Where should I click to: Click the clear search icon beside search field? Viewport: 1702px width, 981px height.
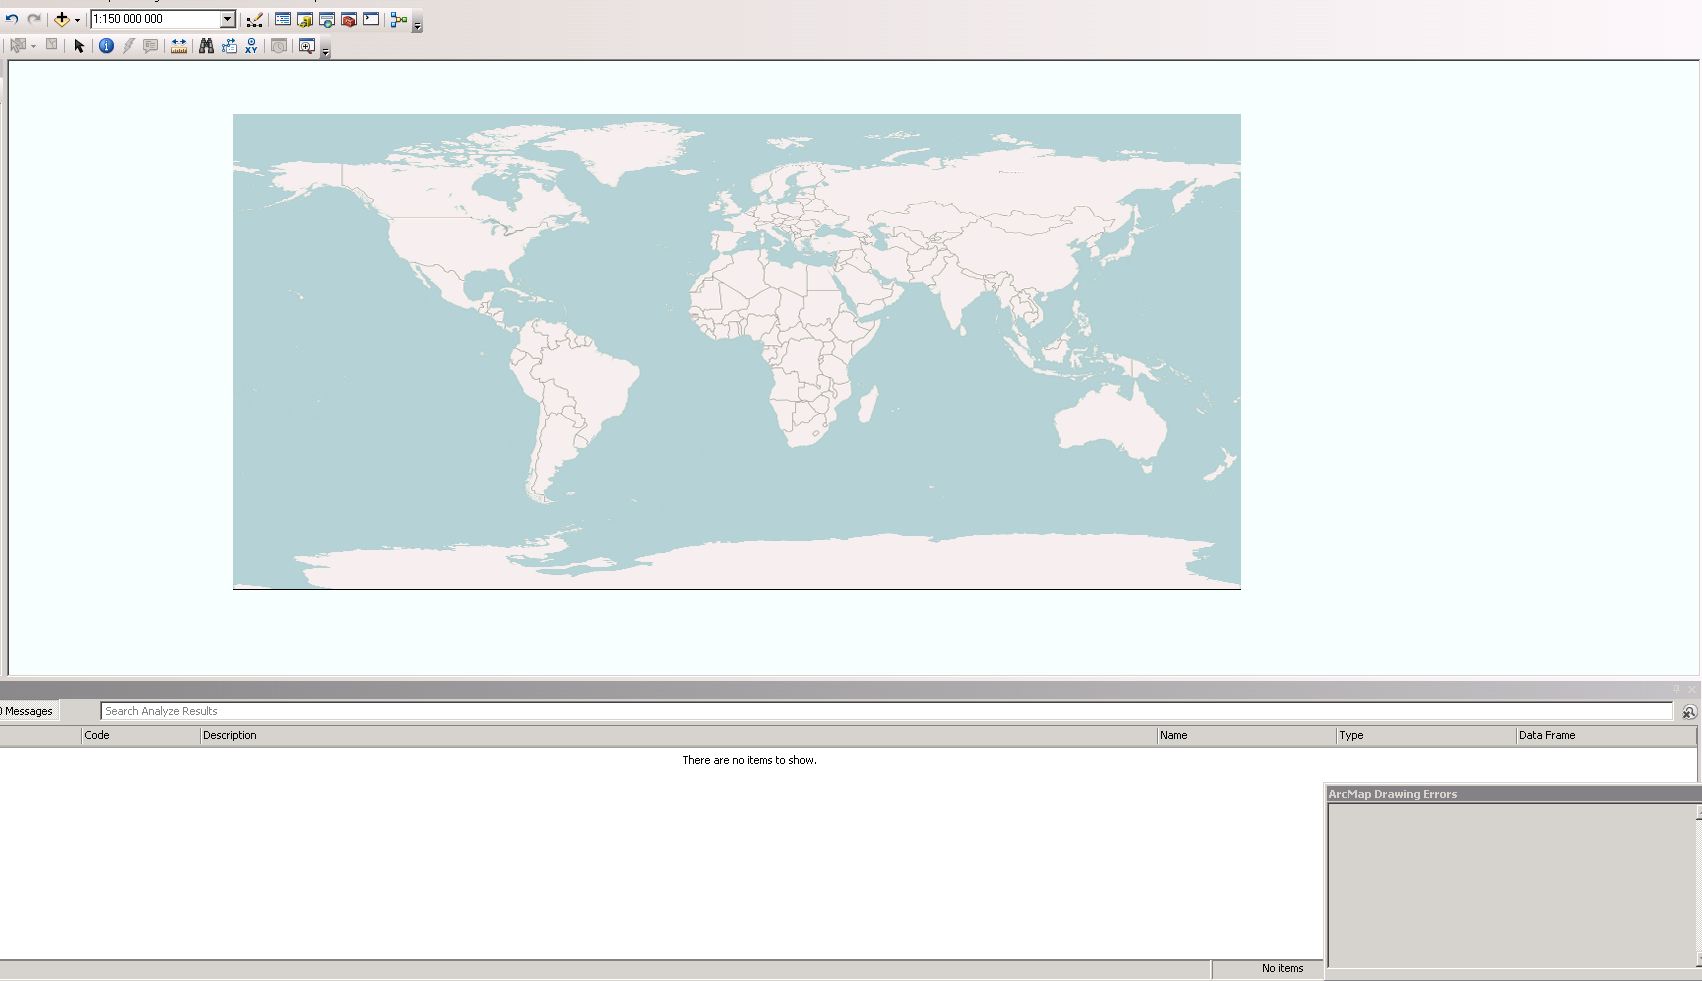click(x=1689, y=712)
